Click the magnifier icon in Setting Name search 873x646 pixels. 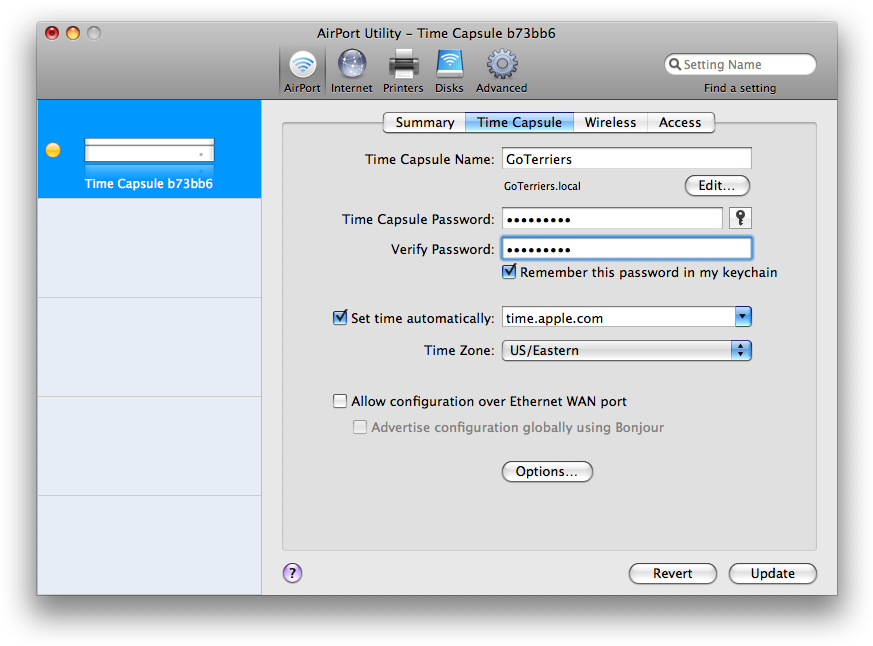(675, 64)
